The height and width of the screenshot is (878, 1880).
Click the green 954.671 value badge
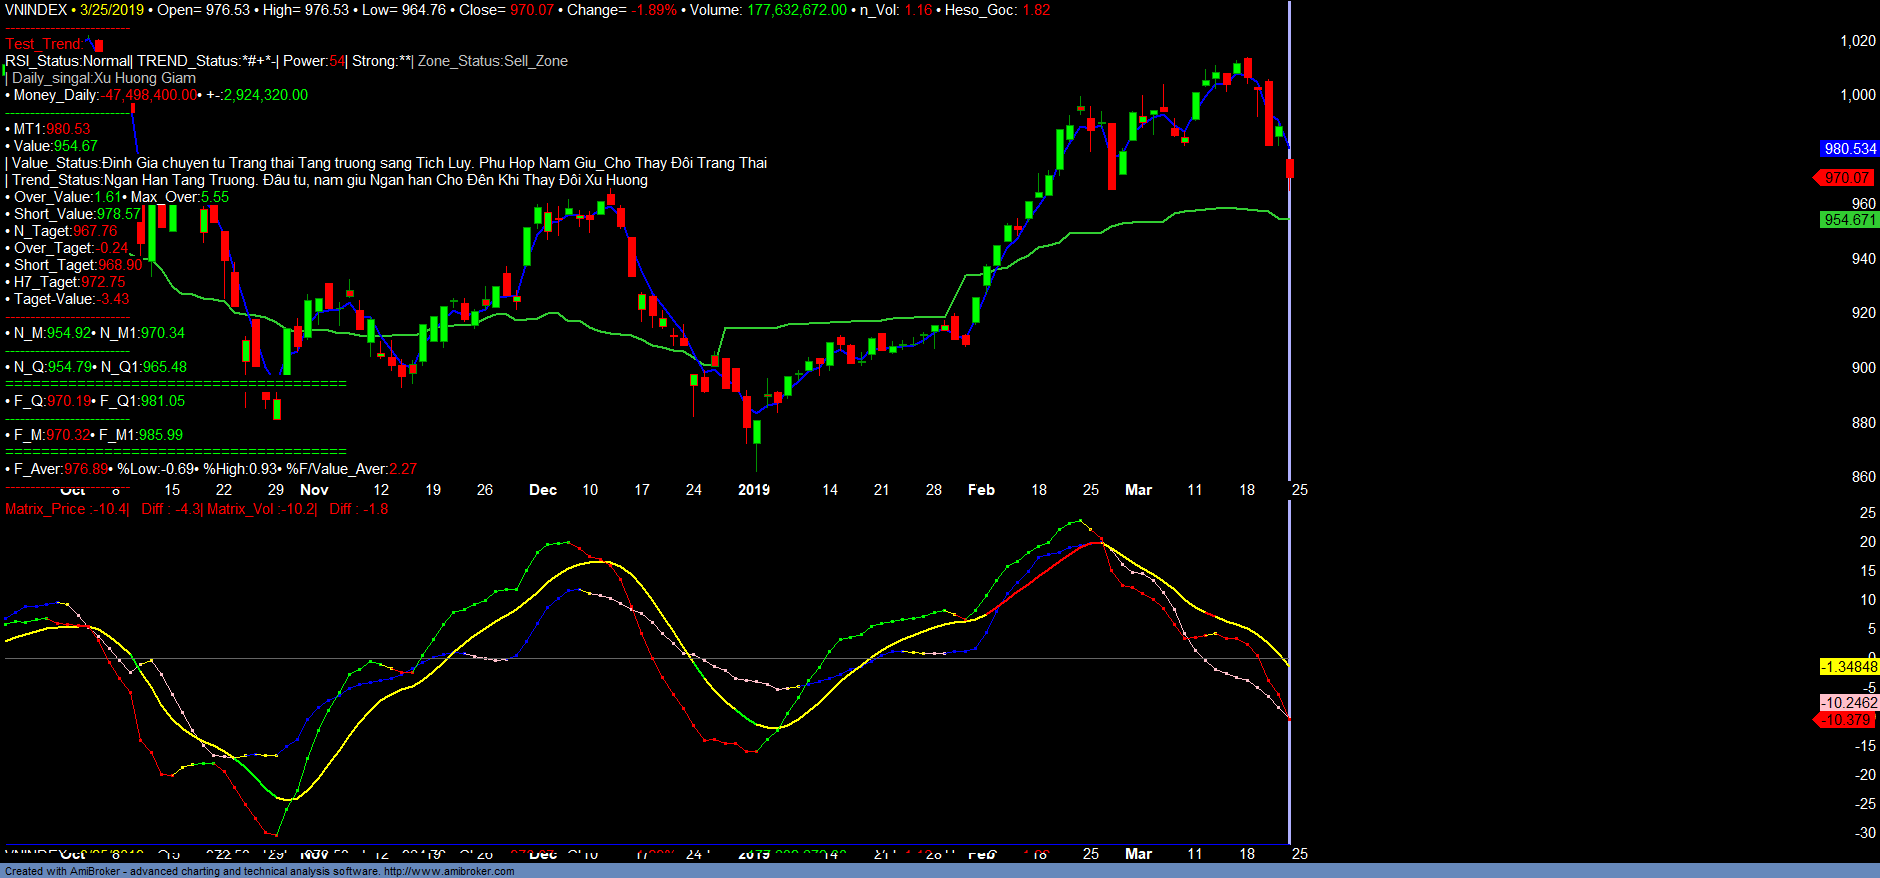1849,220
